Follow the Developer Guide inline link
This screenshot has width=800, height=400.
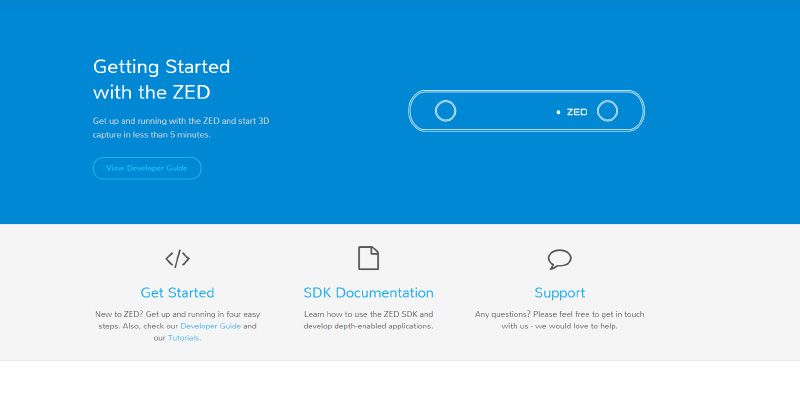pyautogui.click(x=211, y=326)
